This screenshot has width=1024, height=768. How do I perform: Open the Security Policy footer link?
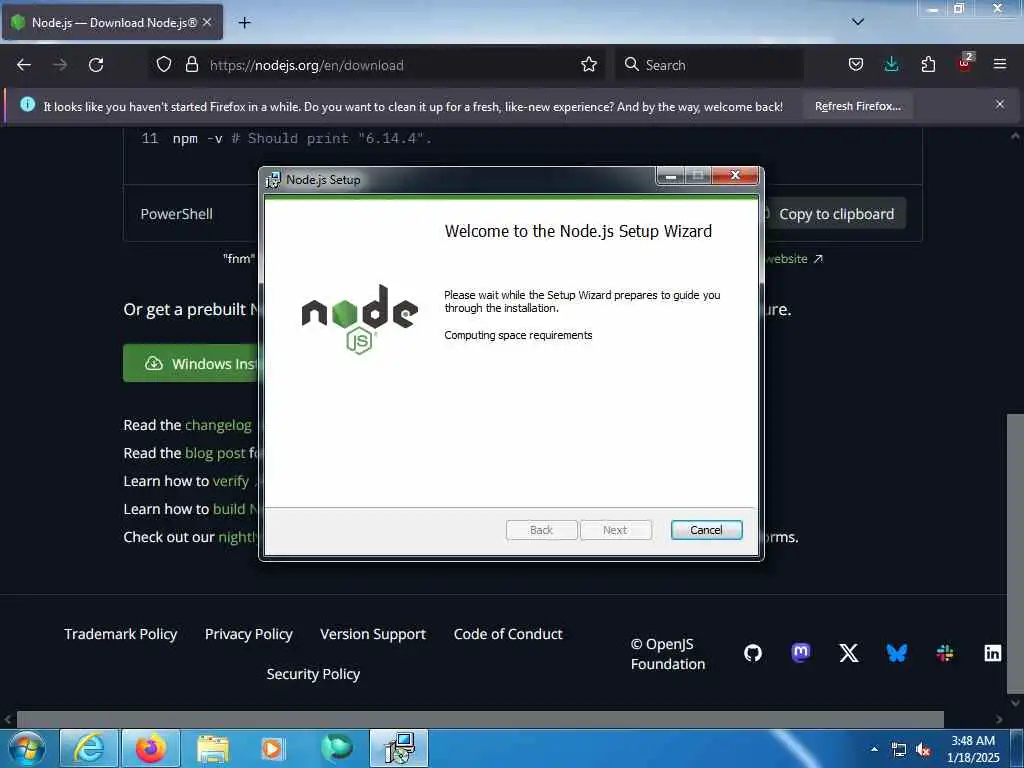(x=313, y=674)
